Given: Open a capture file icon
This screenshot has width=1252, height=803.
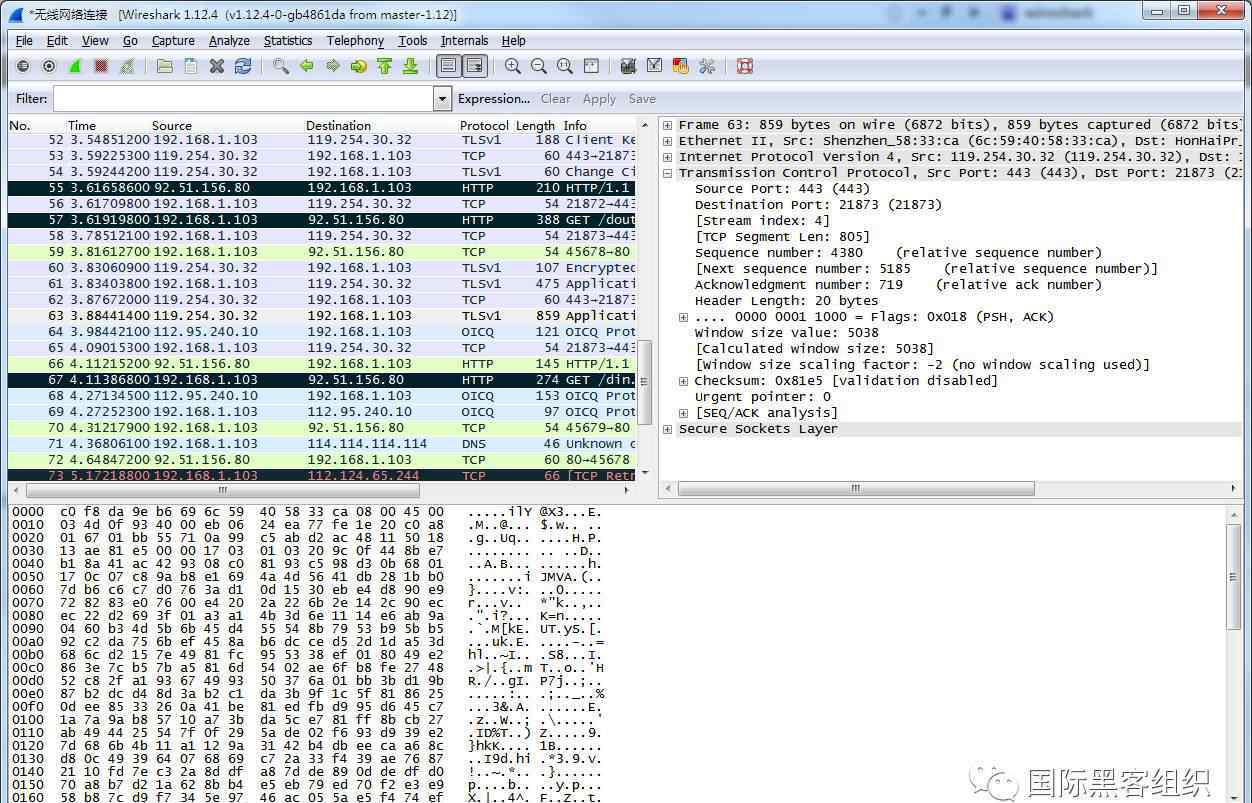Looking at the screenshot, I should pyautogui.click(x=165, y=66).
